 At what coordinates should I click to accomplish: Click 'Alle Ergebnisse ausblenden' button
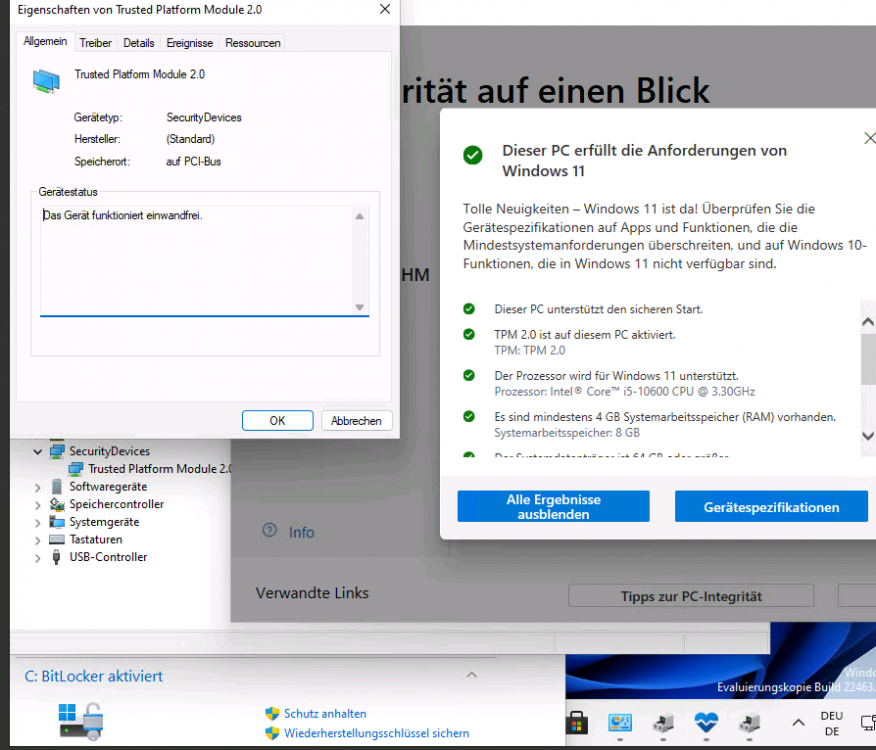click(x=553, y=506)
